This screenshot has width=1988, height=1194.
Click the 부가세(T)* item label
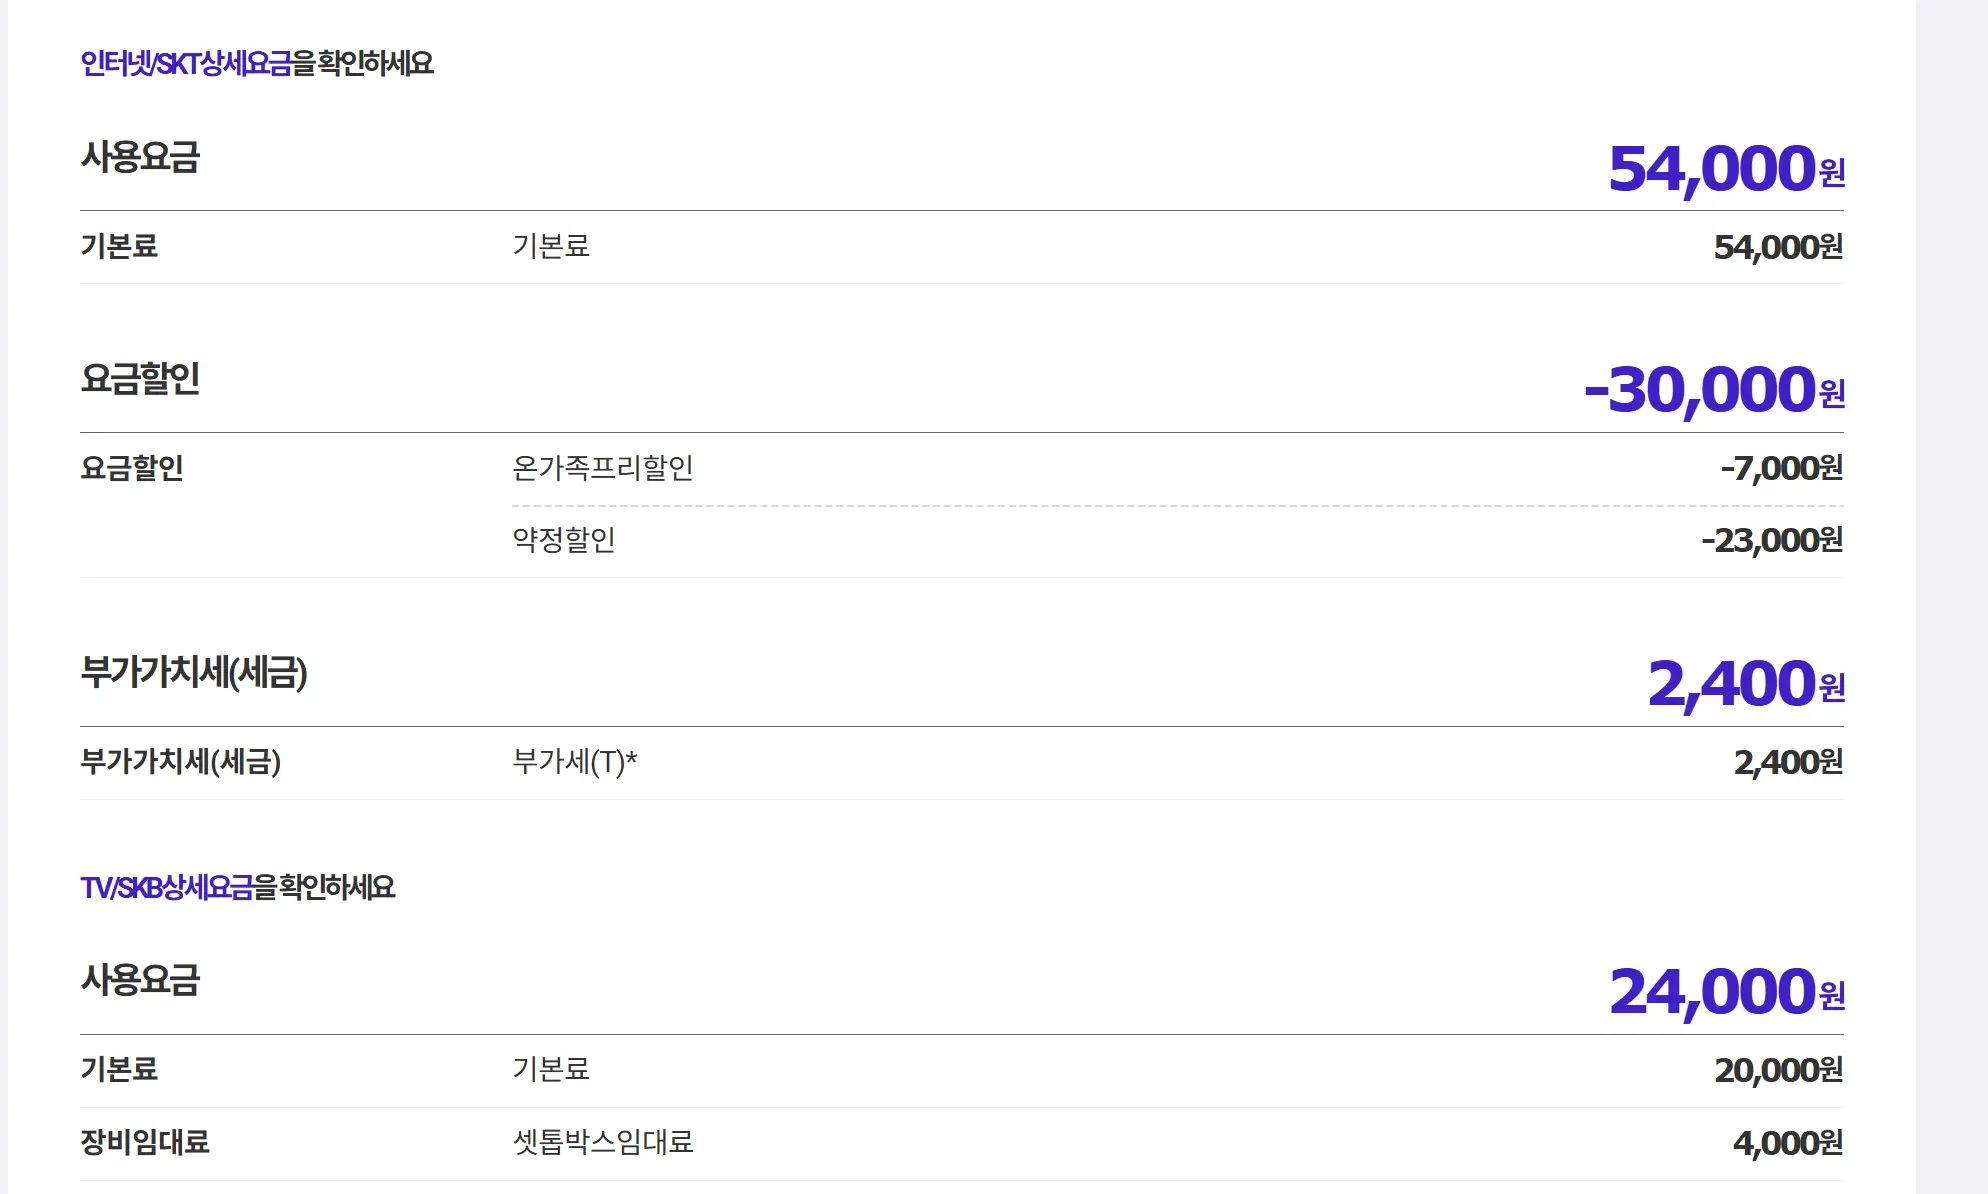pyautogui.click(x=574, y=762)
